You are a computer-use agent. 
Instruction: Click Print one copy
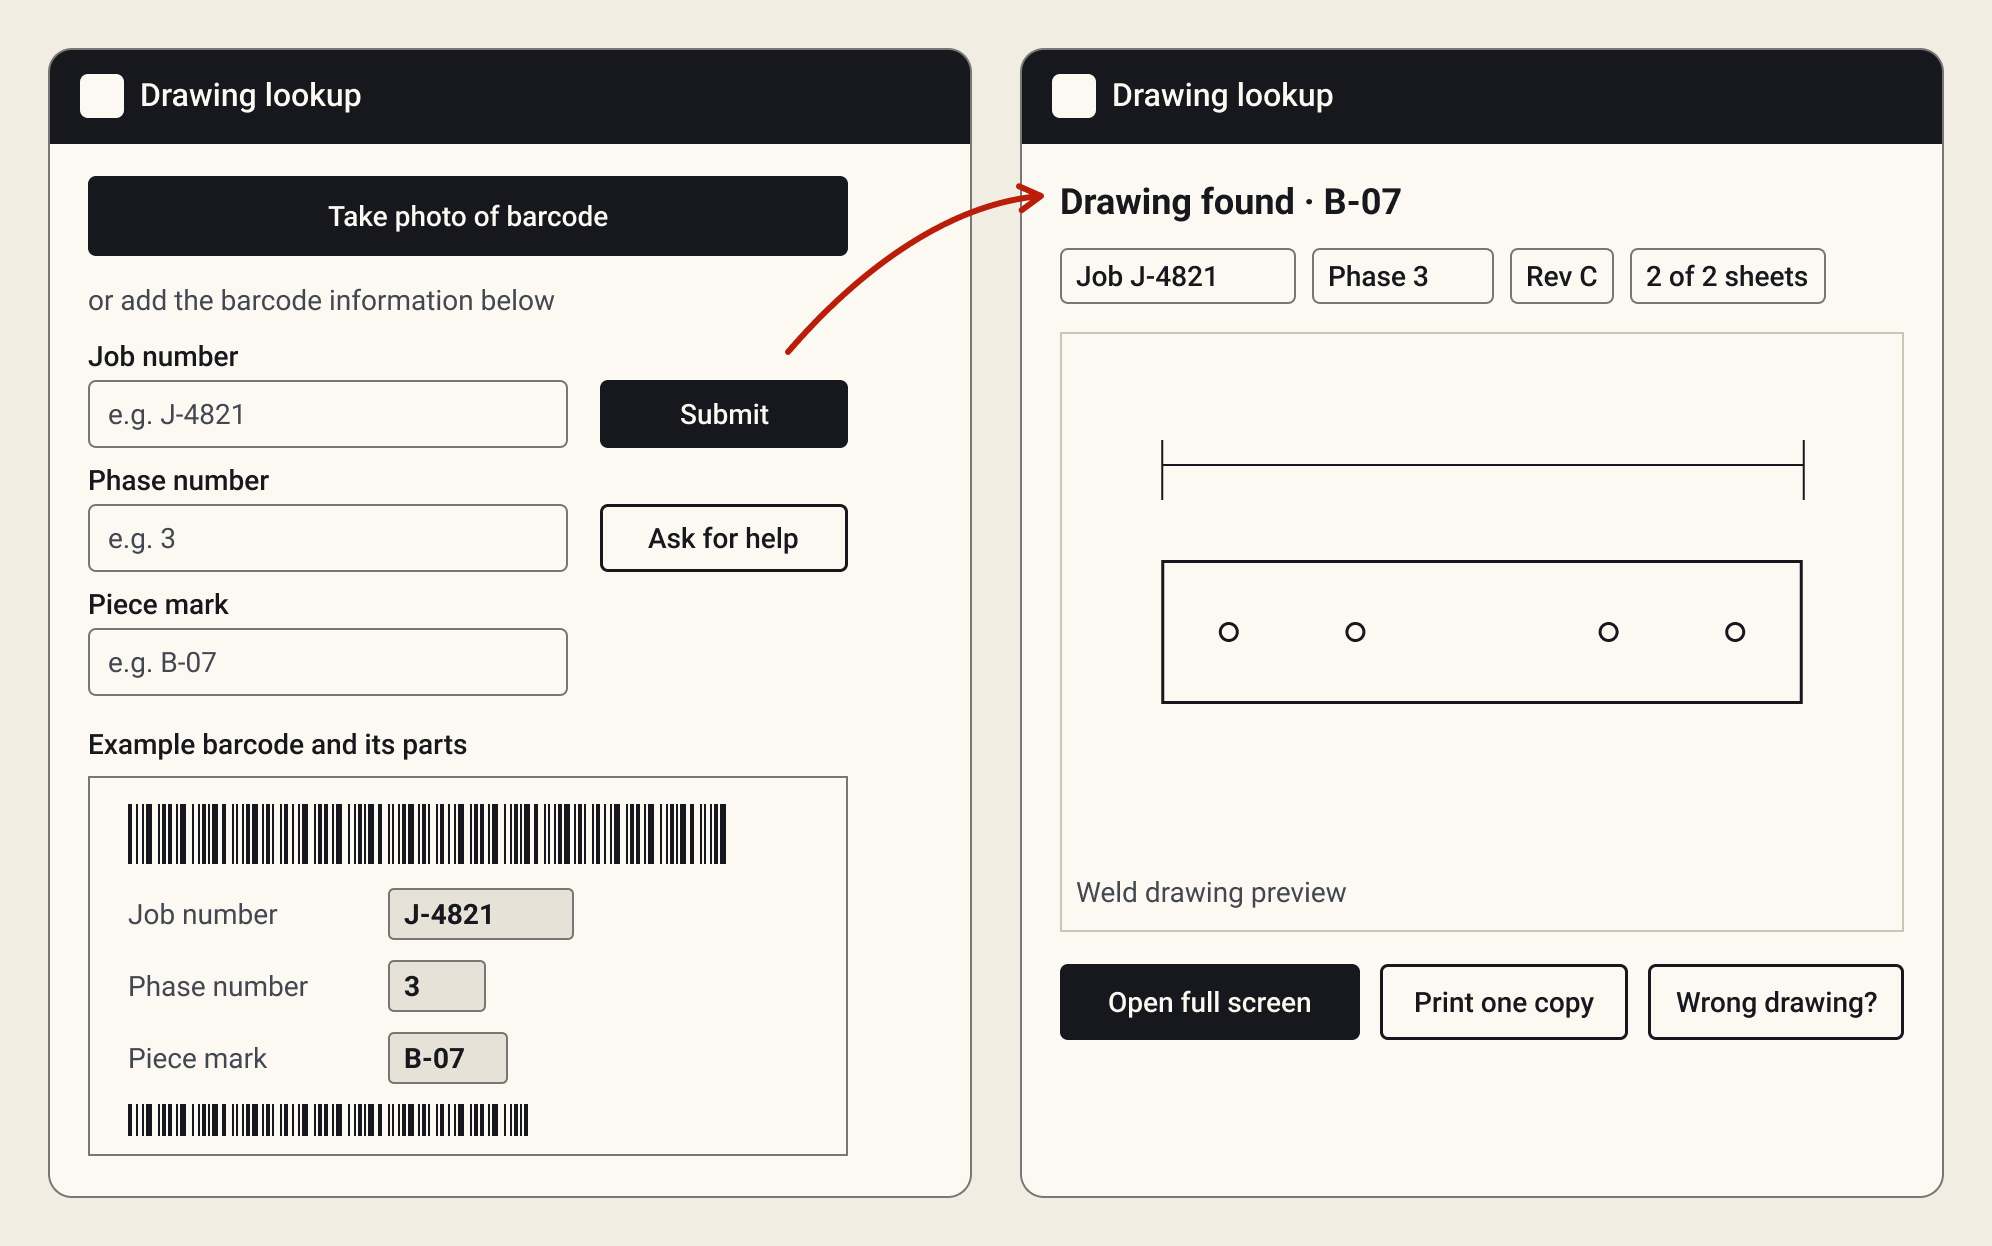[1504, 1002]
